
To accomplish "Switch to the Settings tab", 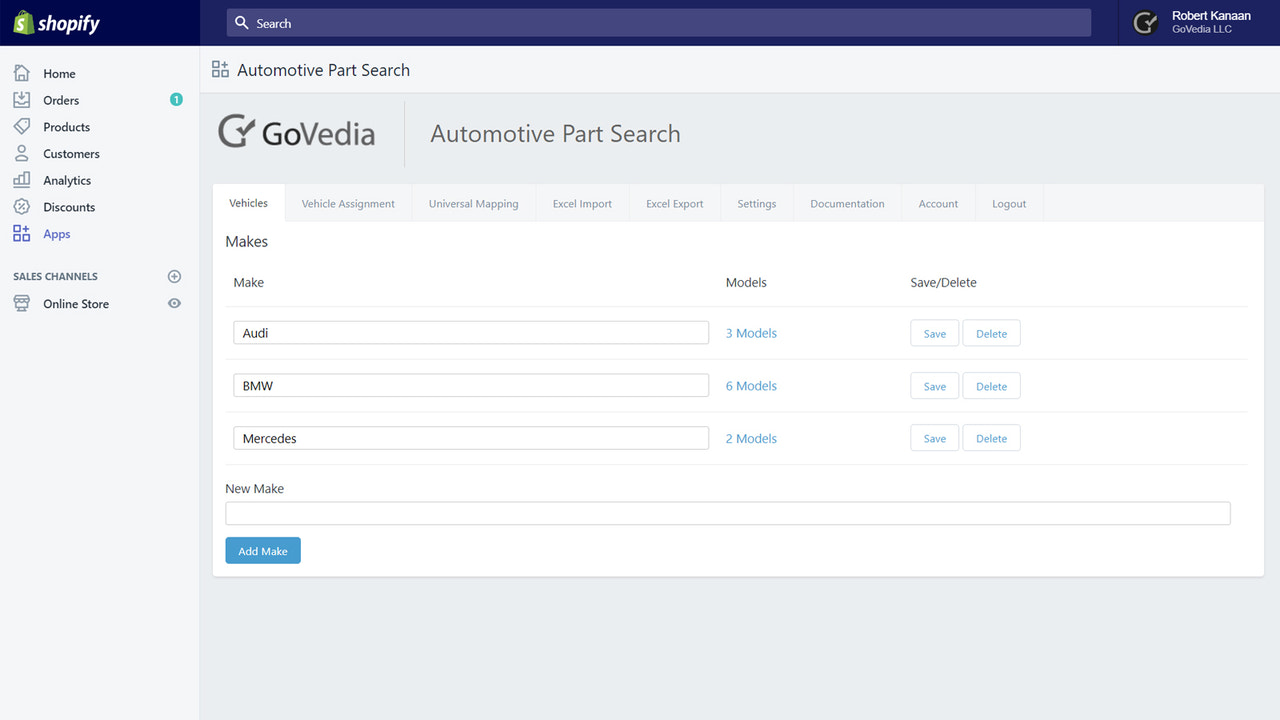I will 756,202.
